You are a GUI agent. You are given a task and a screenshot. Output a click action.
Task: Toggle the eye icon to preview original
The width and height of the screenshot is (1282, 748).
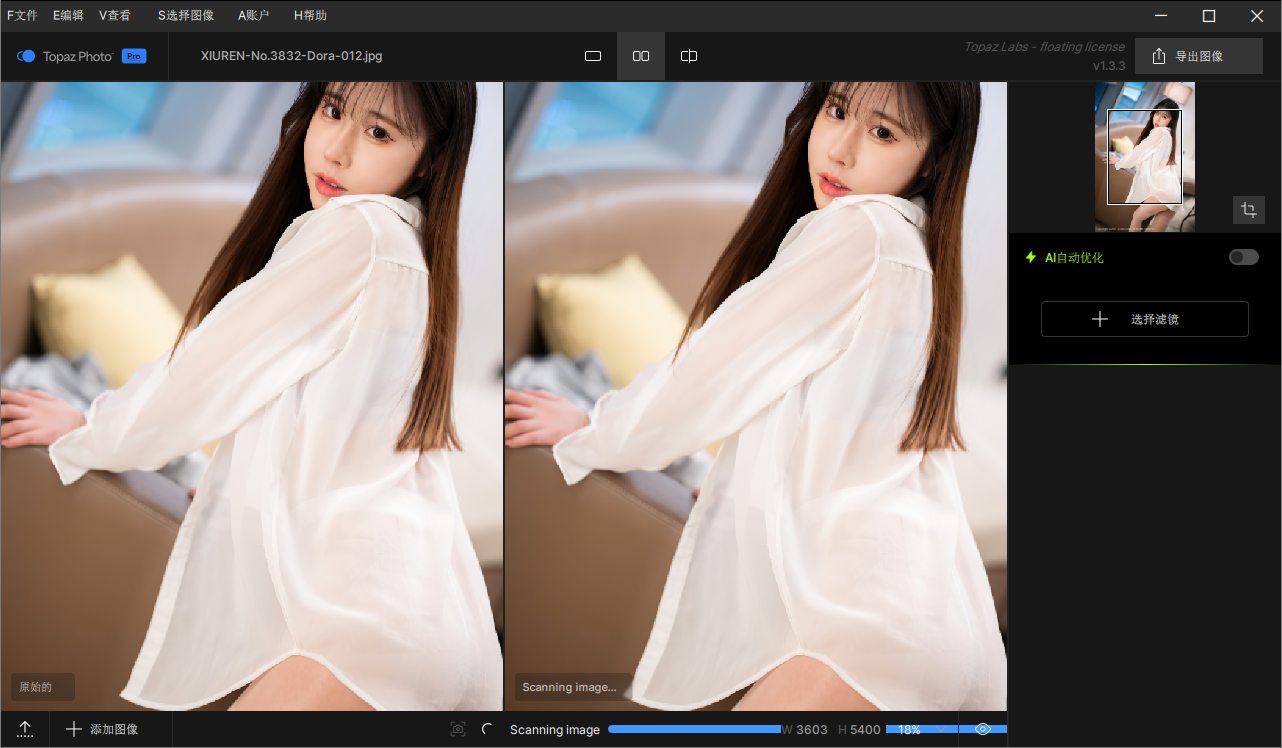click(x=983, y=729)
